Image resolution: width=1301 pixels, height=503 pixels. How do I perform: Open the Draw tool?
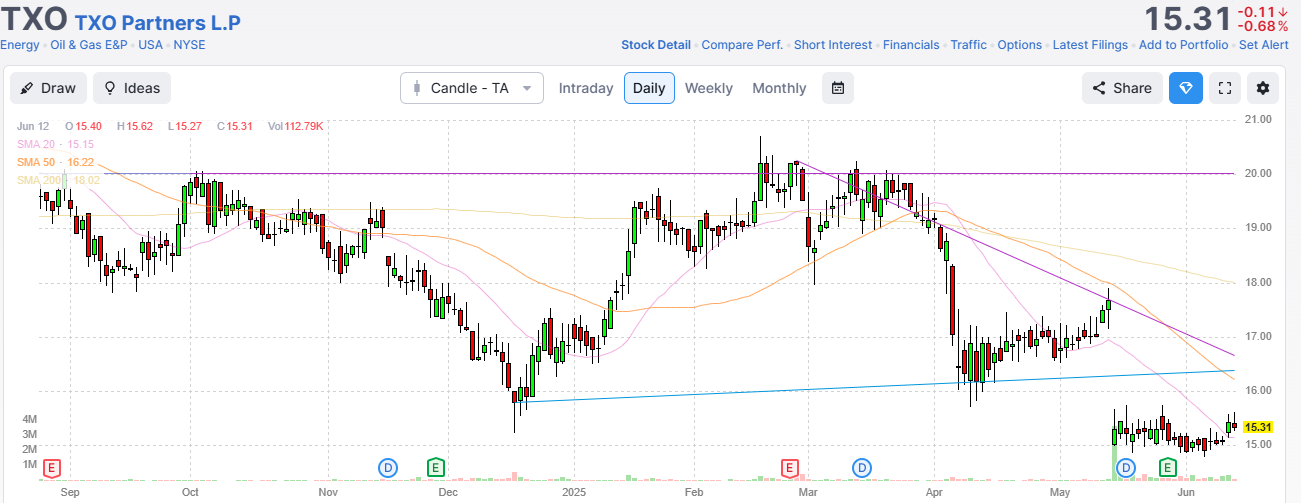pyautogui.click(x=49, y=88)
